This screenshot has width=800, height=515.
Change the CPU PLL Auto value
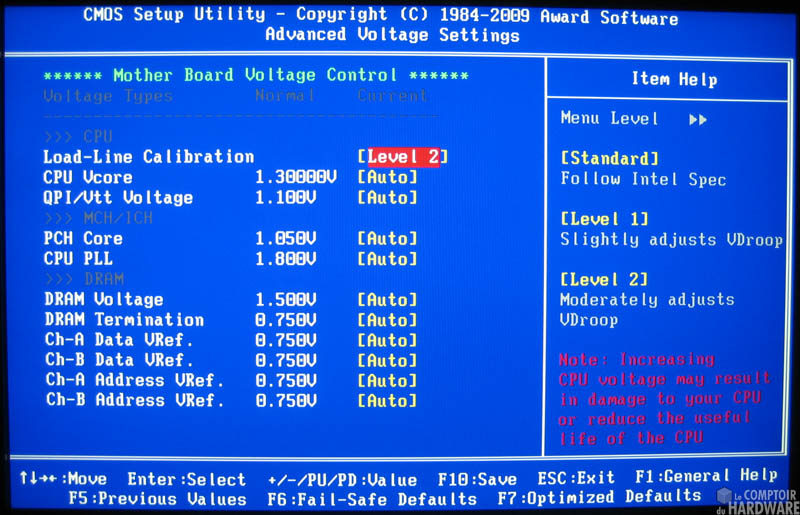[387, 259]
